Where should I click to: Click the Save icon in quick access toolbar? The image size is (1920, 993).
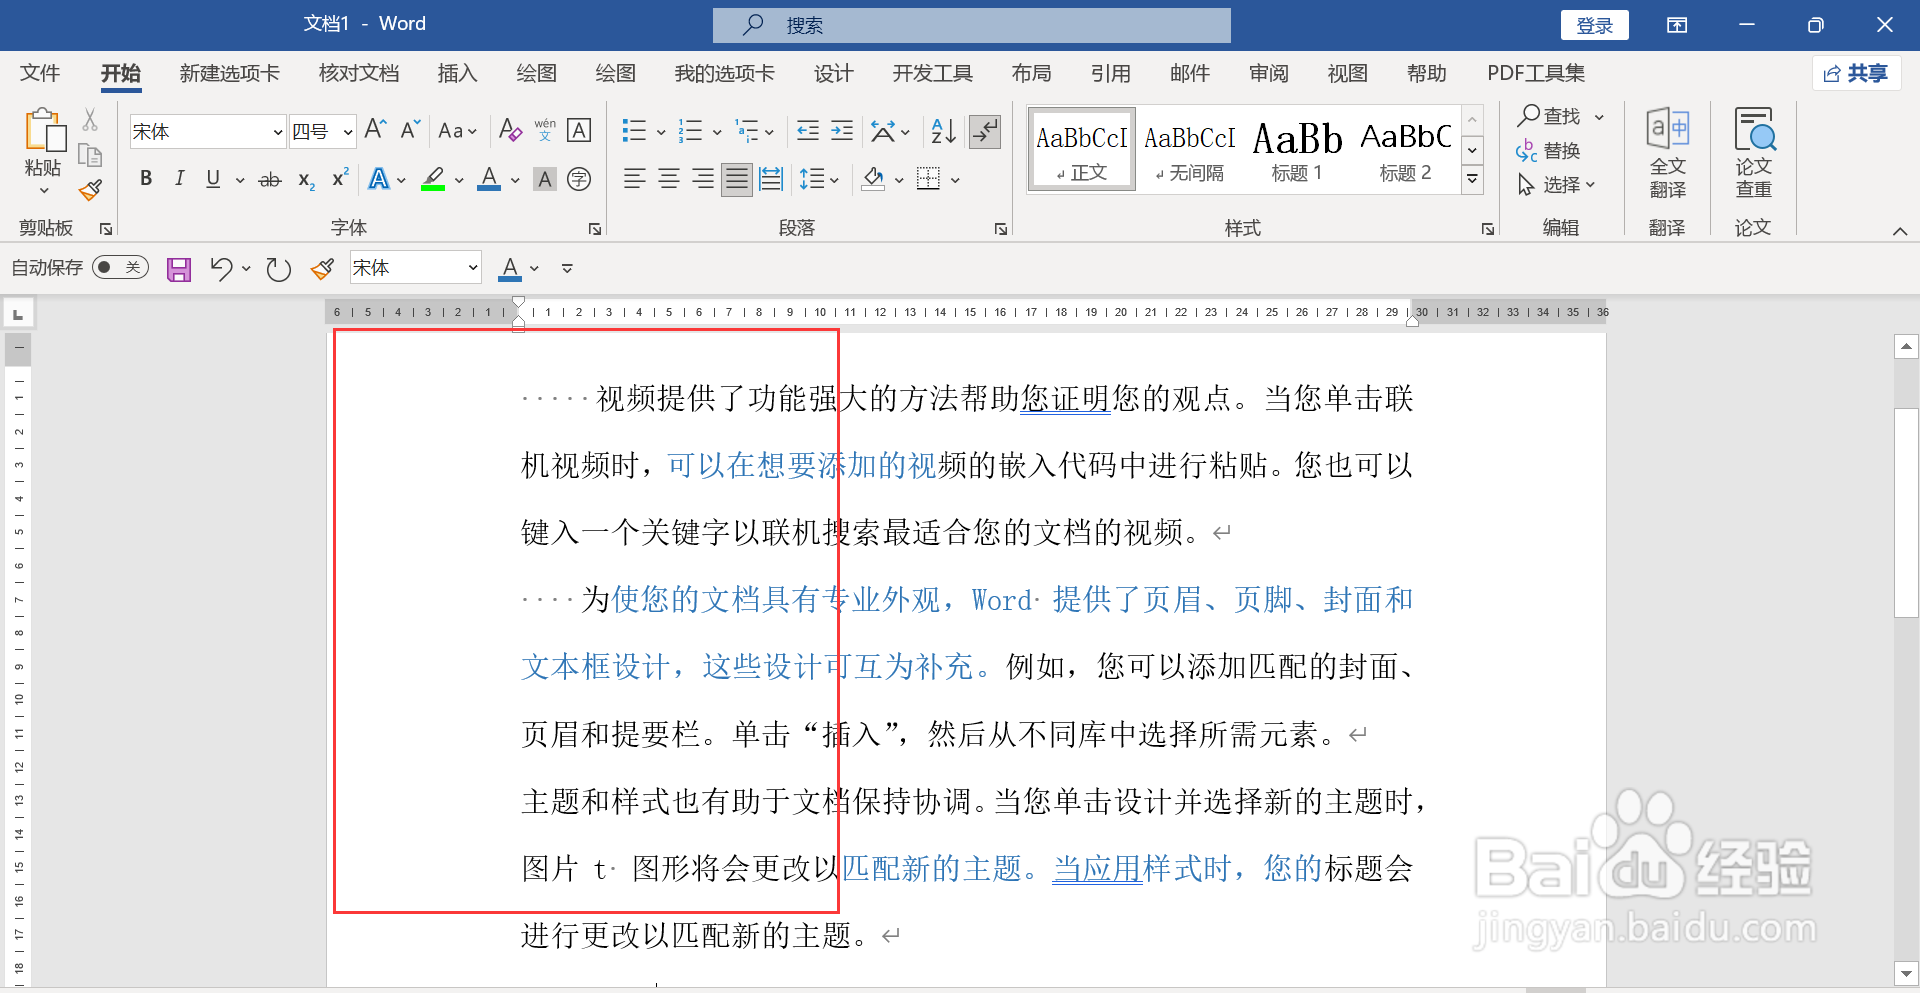[x=179, y=269]
